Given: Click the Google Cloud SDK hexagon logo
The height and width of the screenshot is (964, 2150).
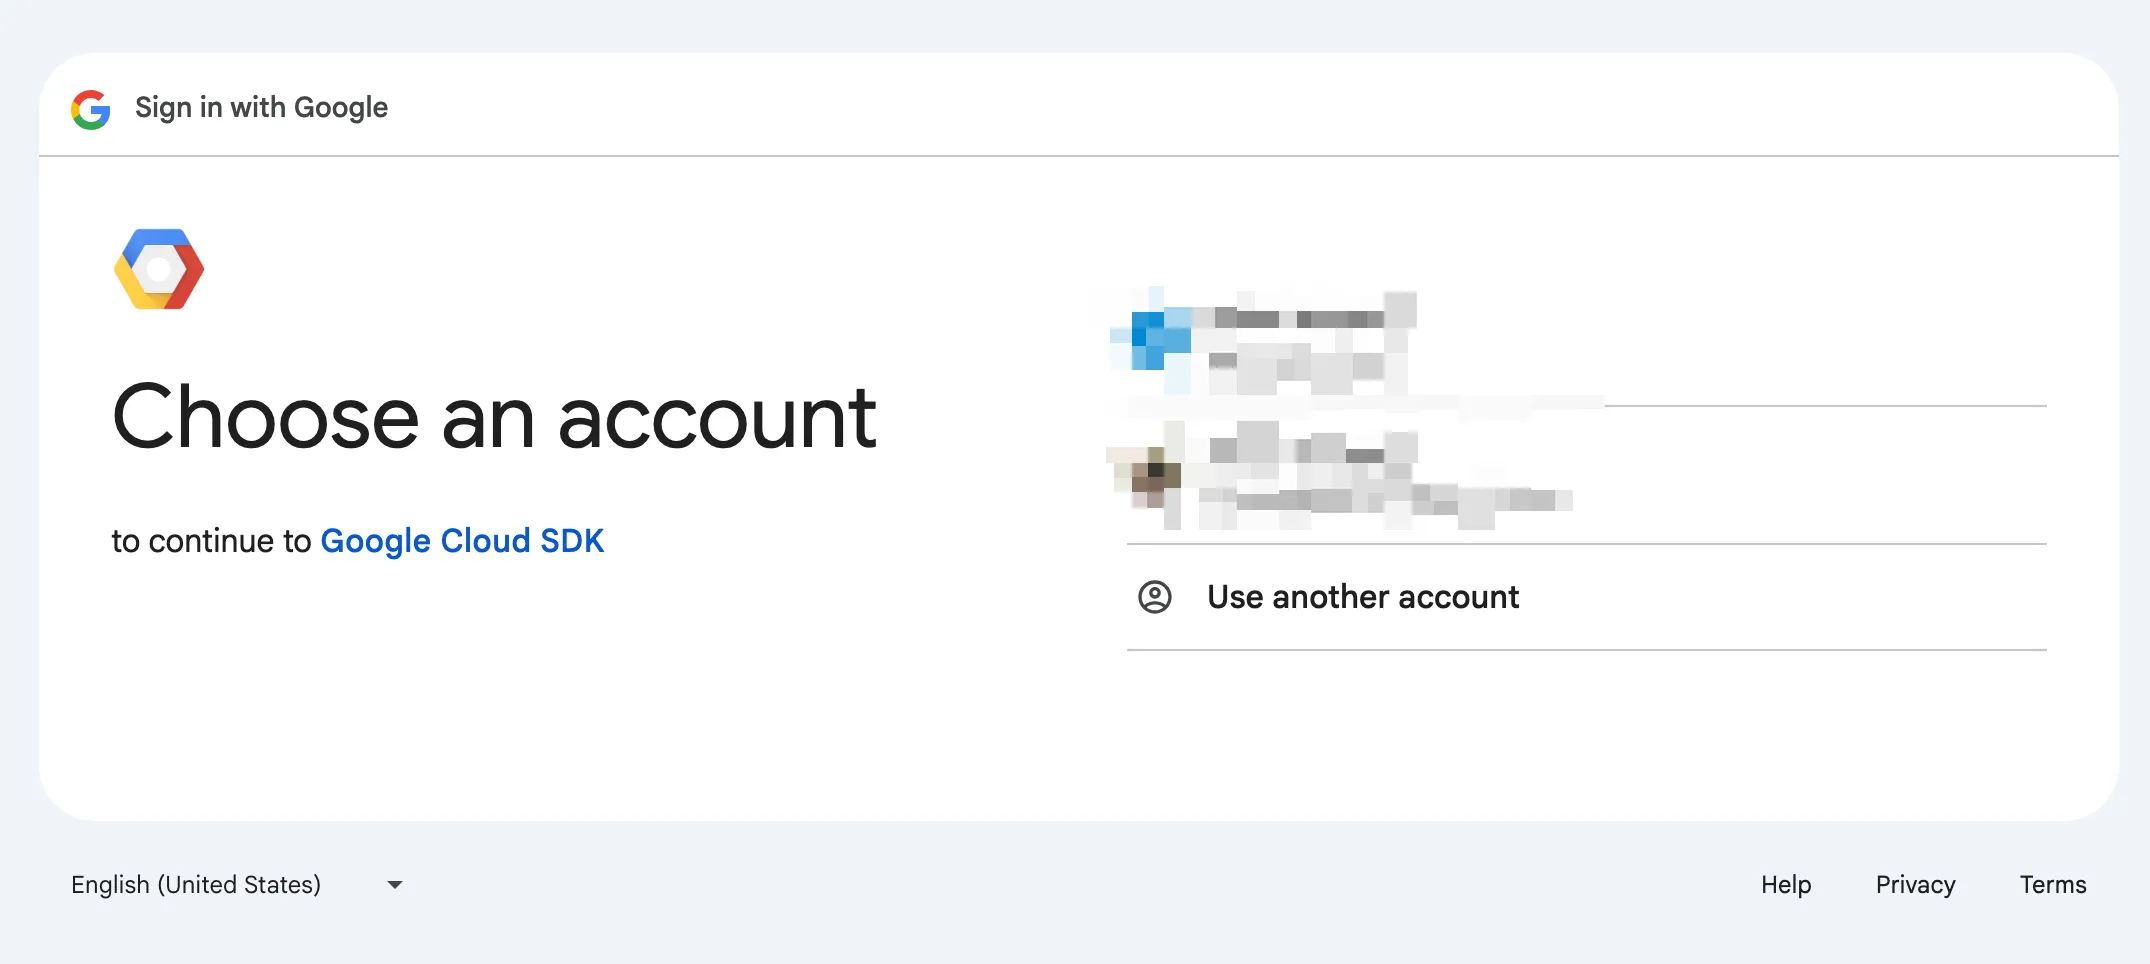Looking at the screenshot, I should (x=159, y=269).
